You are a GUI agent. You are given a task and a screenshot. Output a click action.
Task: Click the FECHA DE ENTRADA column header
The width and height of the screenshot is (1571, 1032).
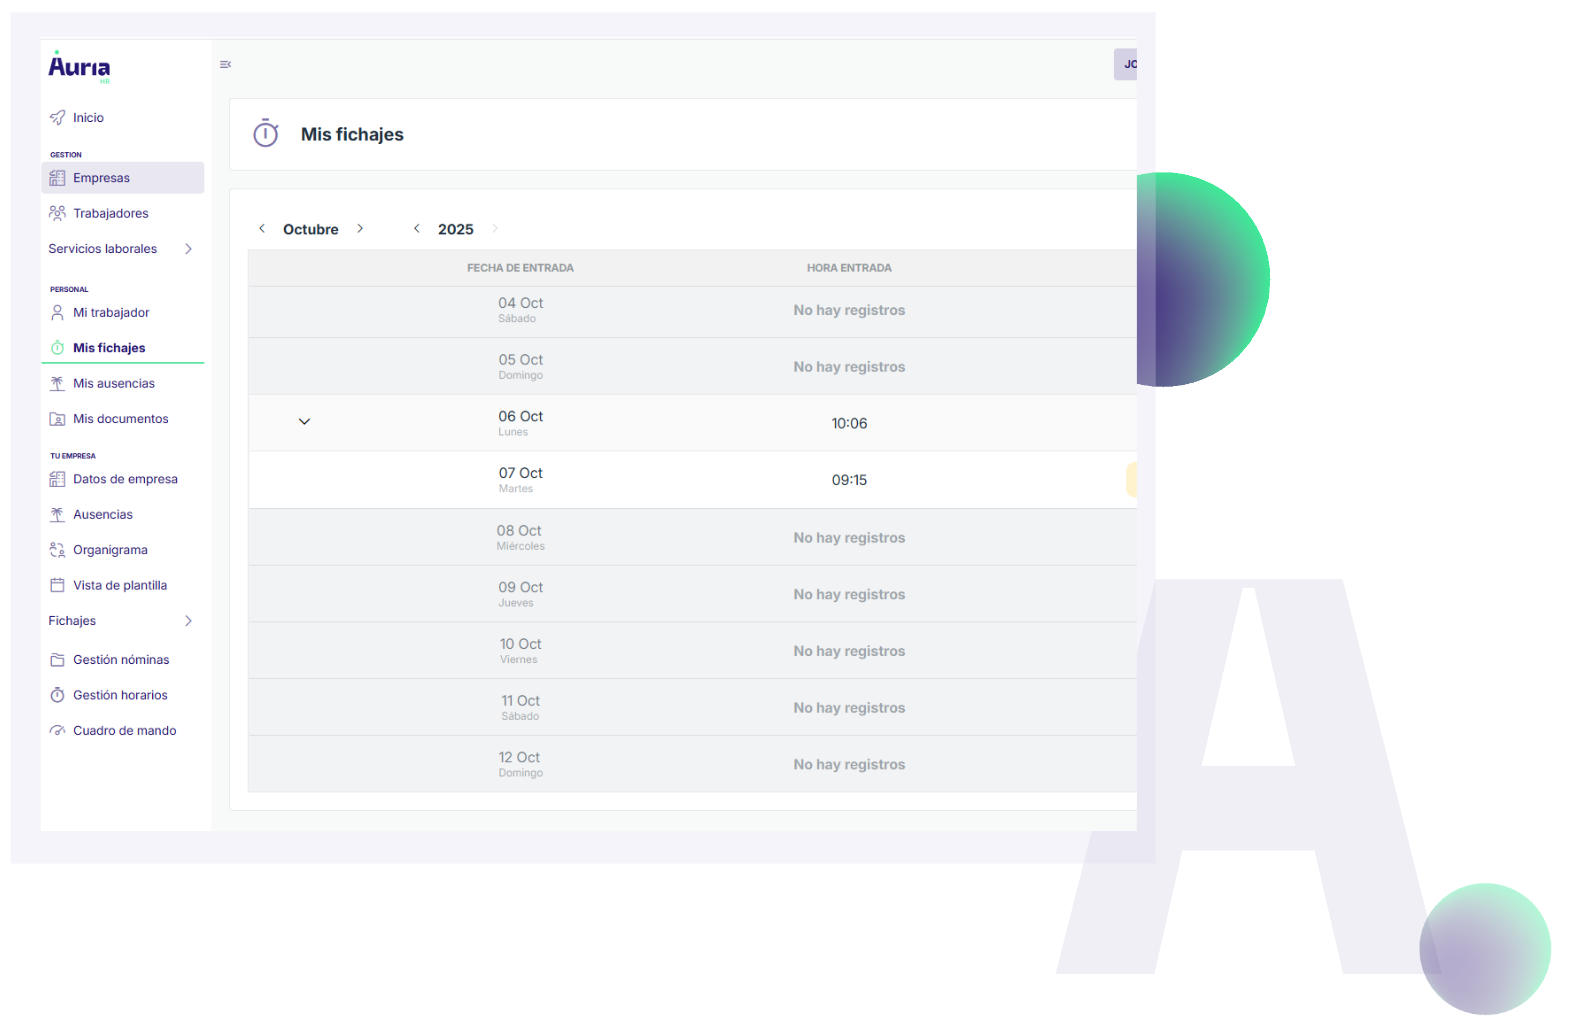click(521, 268)
